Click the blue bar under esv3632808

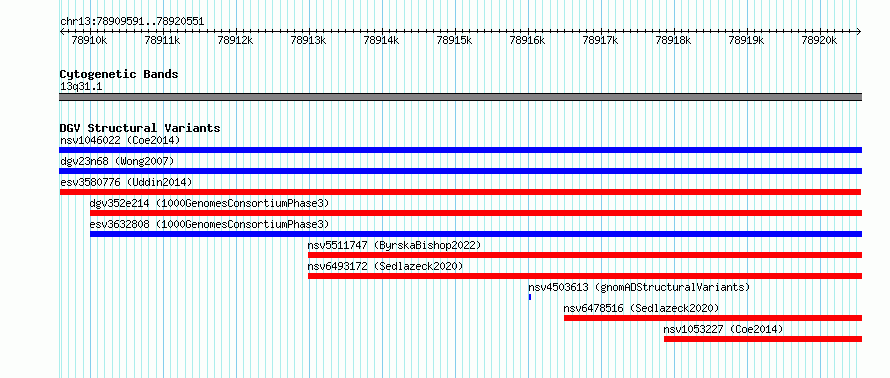tap(476, 234)
